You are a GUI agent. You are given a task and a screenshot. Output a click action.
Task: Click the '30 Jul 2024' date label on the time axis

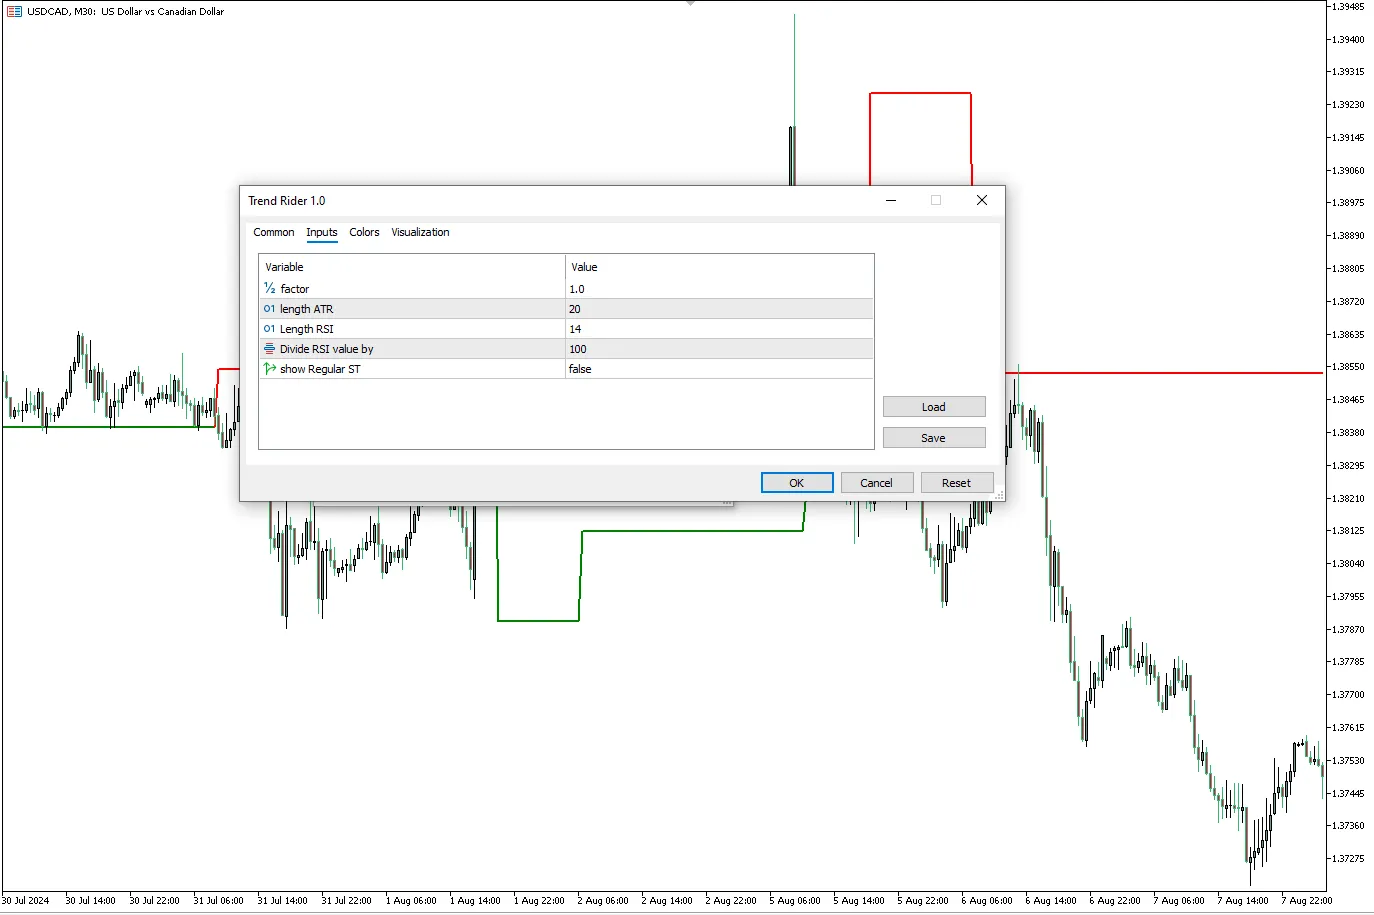[26, 901]
